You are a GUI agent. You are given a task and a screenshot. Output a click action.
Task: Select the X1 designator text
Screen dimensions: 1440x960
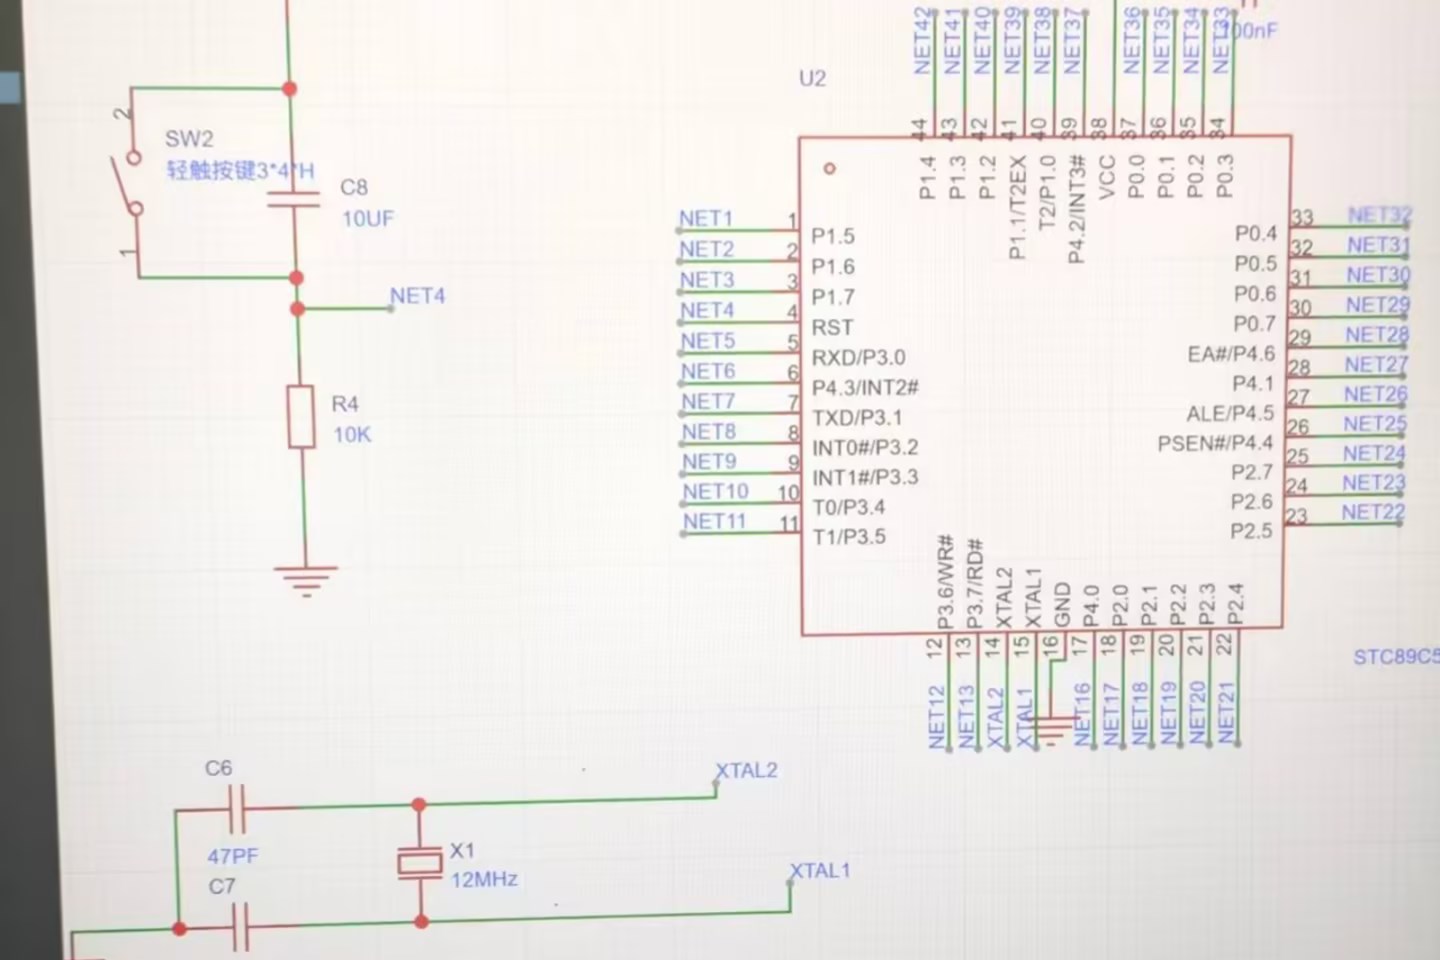tap(462, 851)
